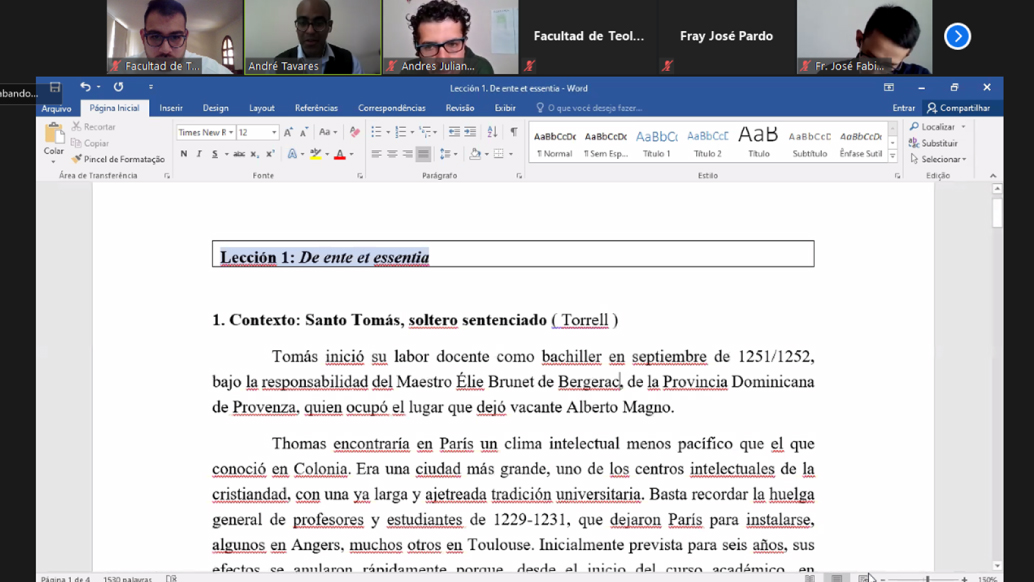Toggle yellow text highlight
1034x582 pixels.
coord(316,154)
